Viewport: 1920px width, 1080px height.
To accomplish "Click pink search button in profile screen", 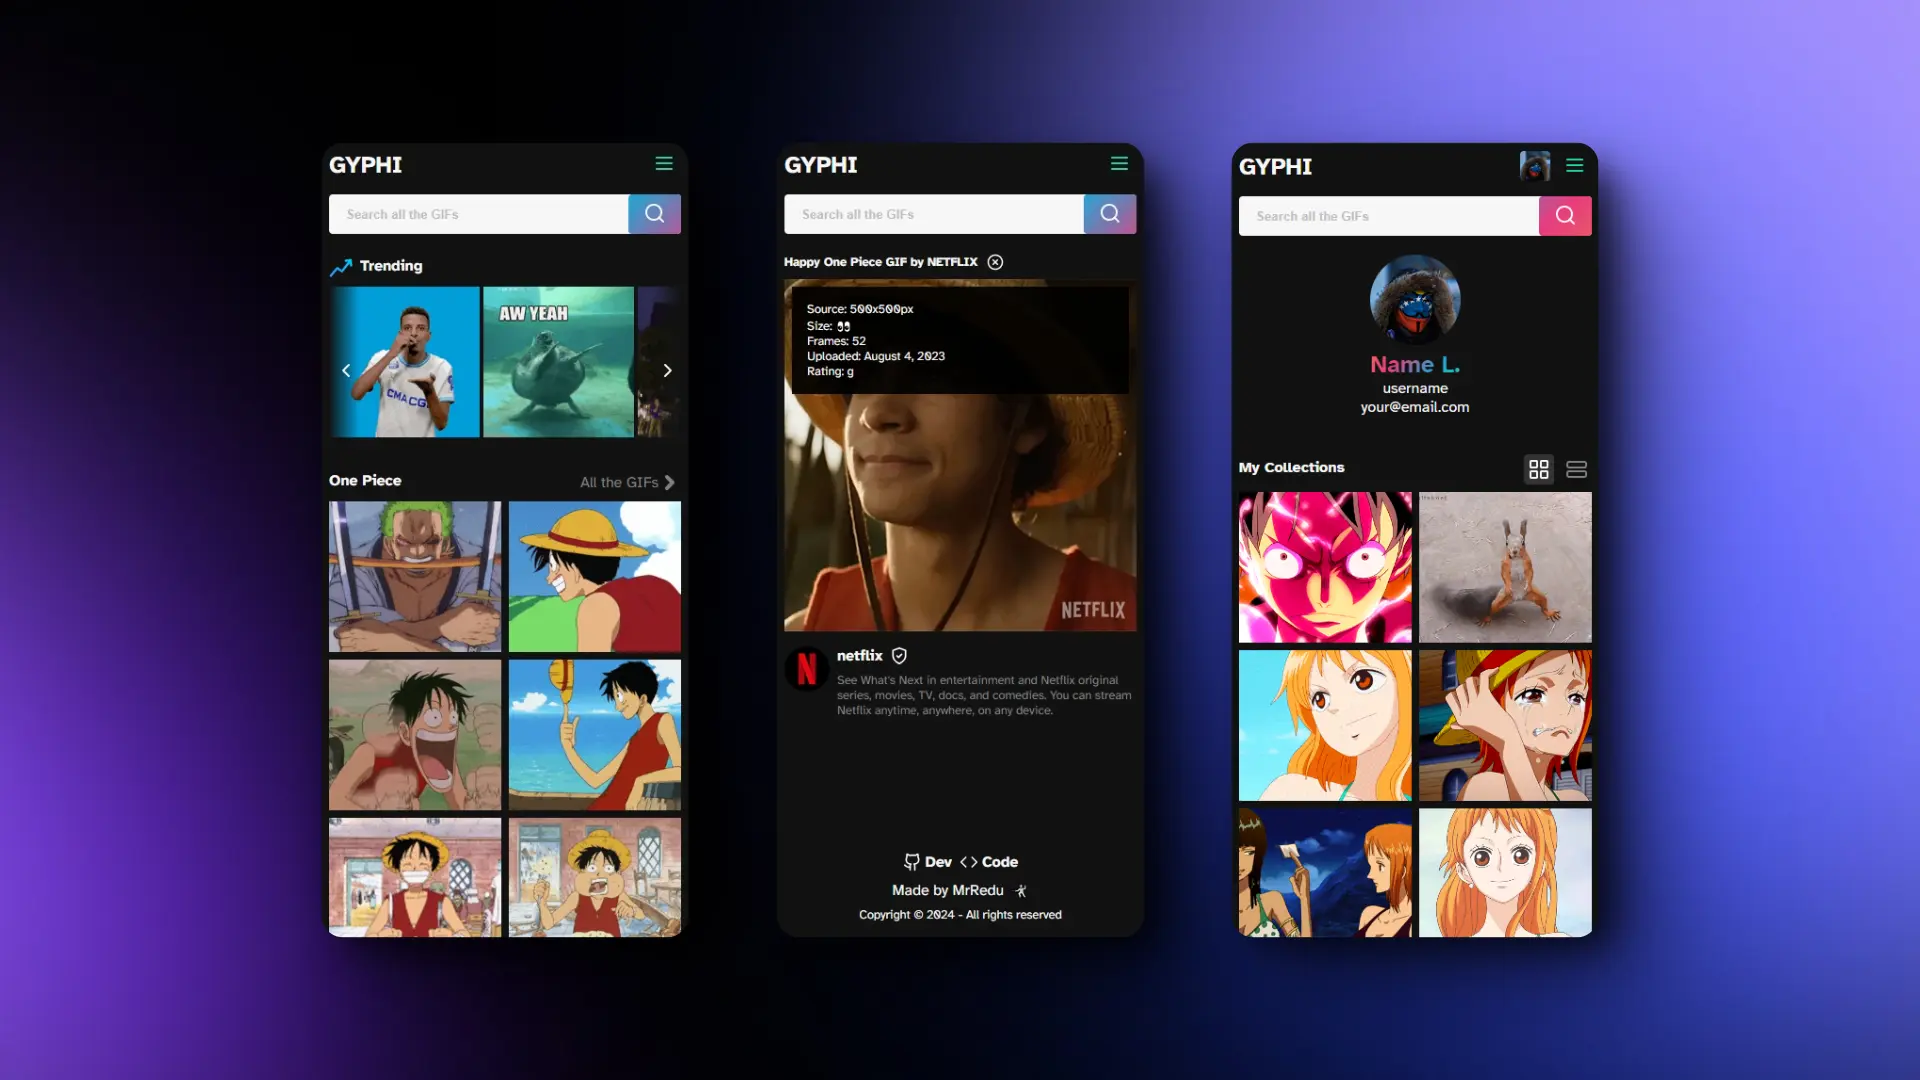I will tap(1565, 216).
